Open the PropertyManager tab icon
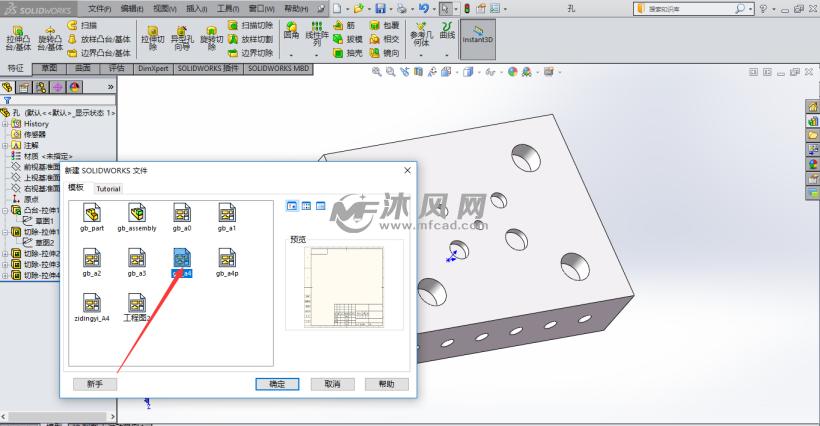This screenshot has width=820, height=426. pos(24,87)
